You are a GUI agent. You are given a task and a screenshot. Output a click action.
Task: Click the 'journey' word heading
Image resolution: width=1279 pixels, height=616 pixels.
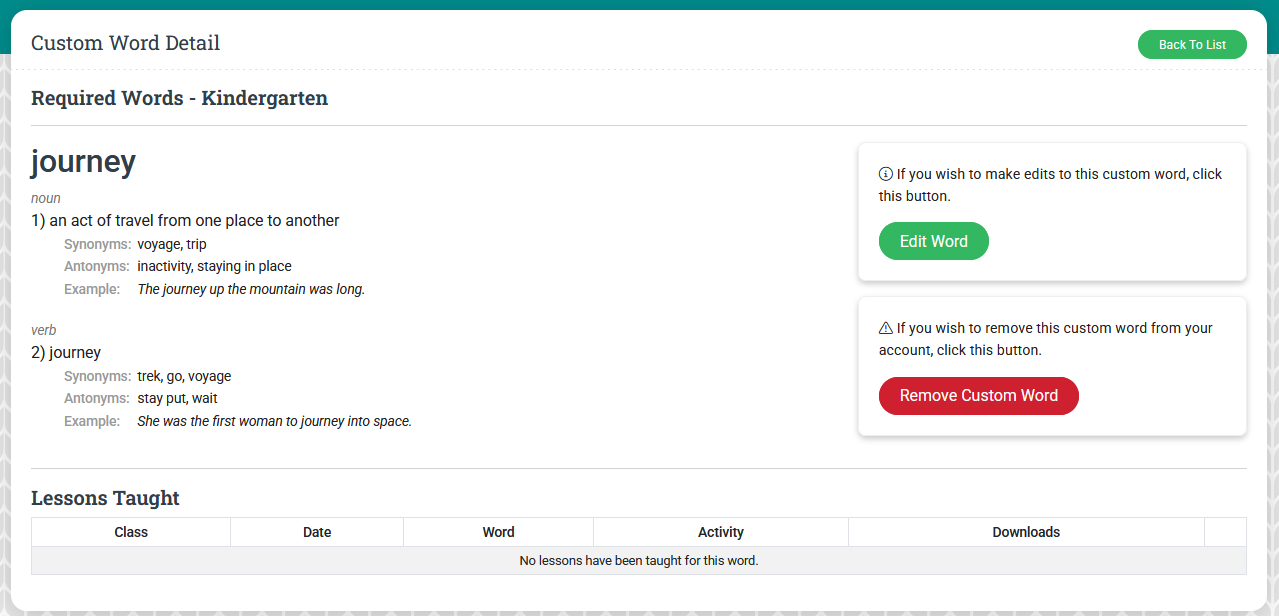coord(83,162)
